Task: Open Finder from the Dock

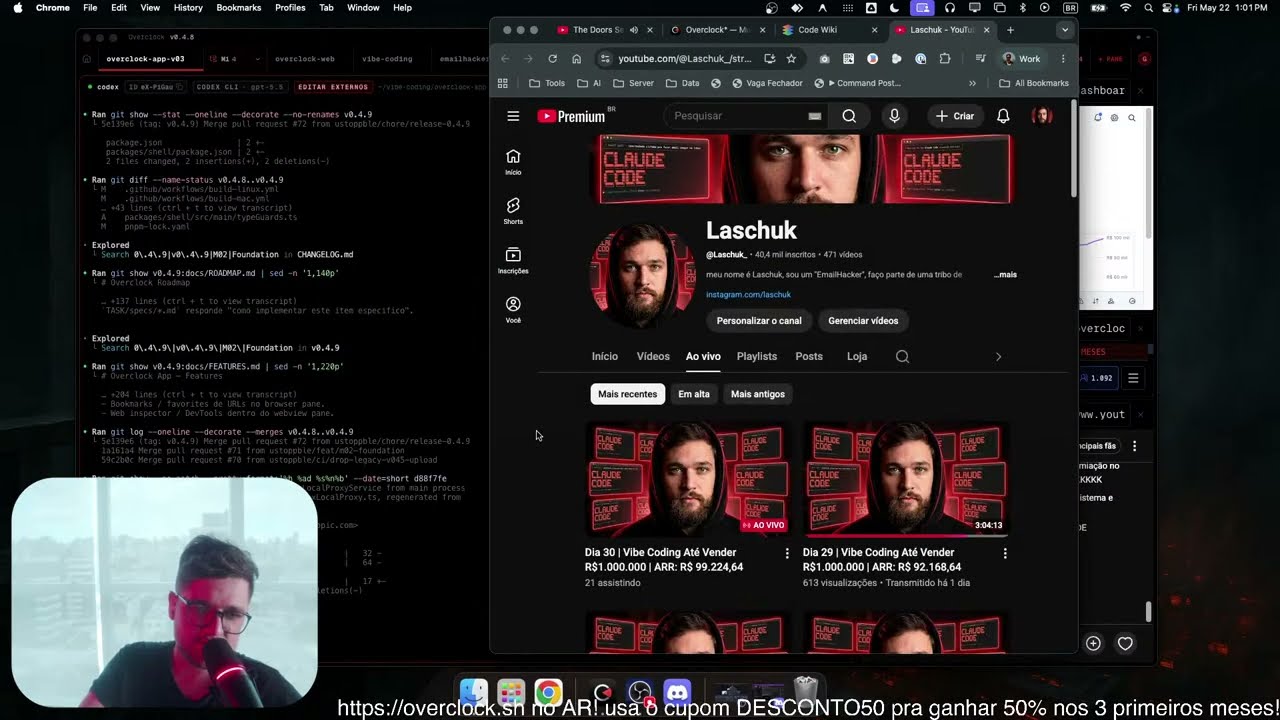Action: (x=474, y=692)
